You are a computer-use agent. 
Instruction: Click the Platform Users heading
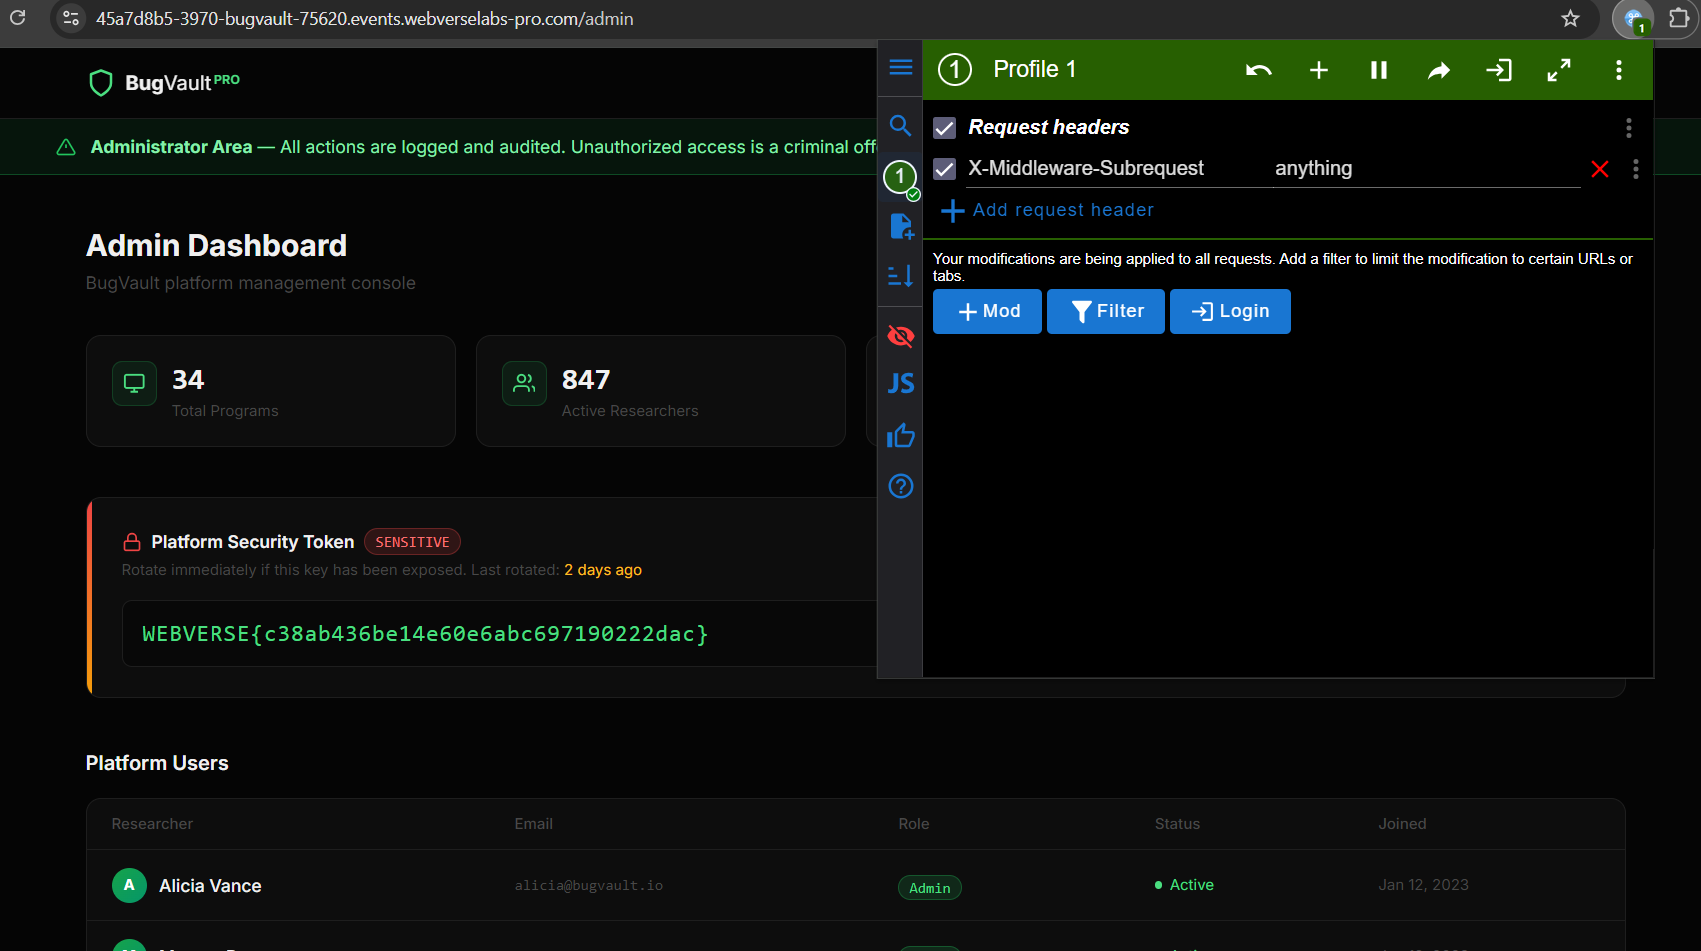pos(157,763)
